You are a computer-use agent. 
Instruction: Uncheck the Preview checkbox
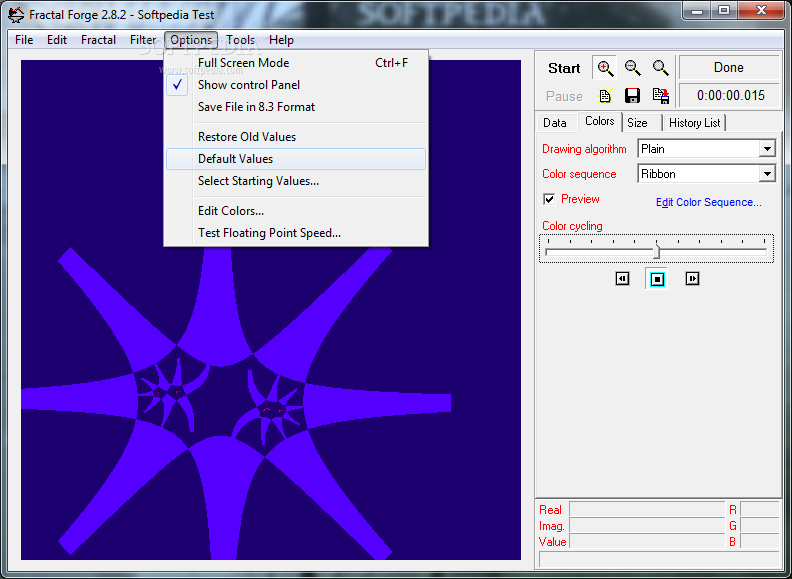549,199
